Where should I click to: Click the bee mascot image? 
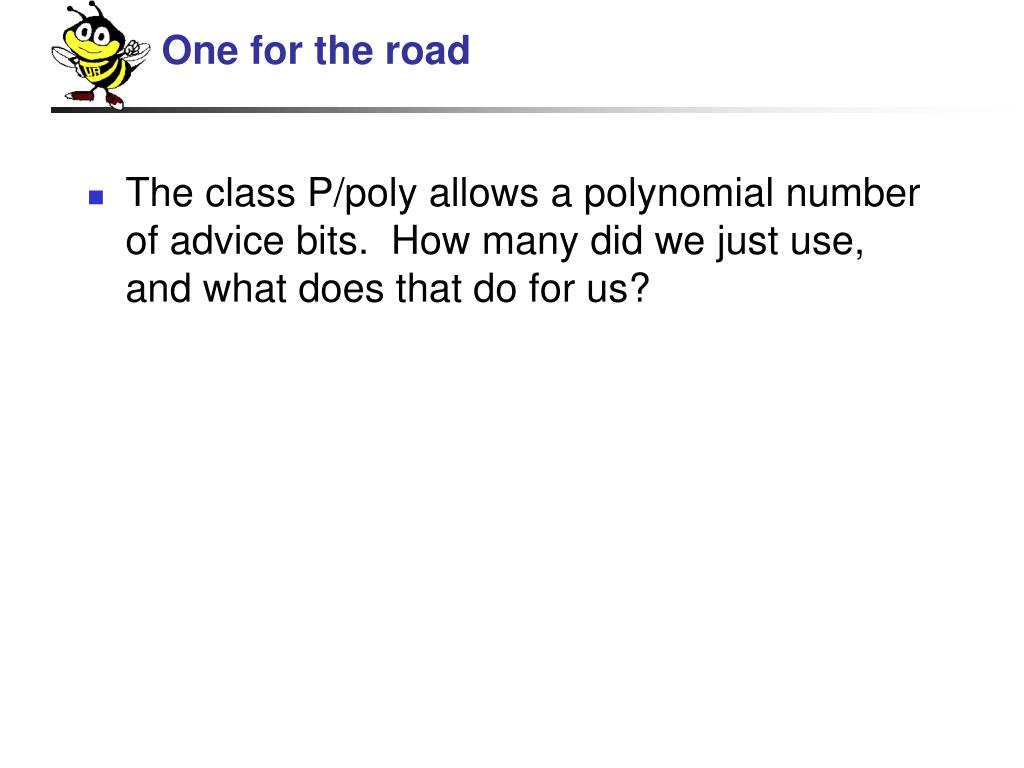pos(101,55)
